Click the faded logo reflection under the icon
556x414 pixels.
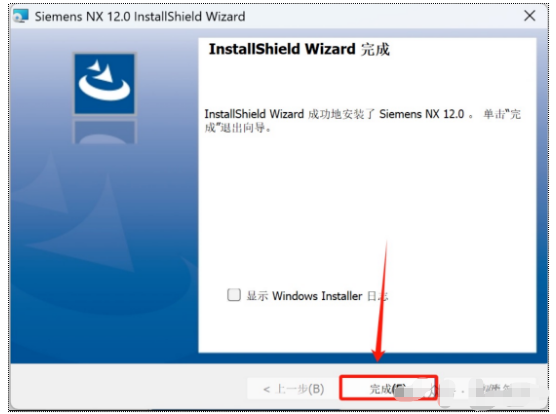[x=104, y=132]
